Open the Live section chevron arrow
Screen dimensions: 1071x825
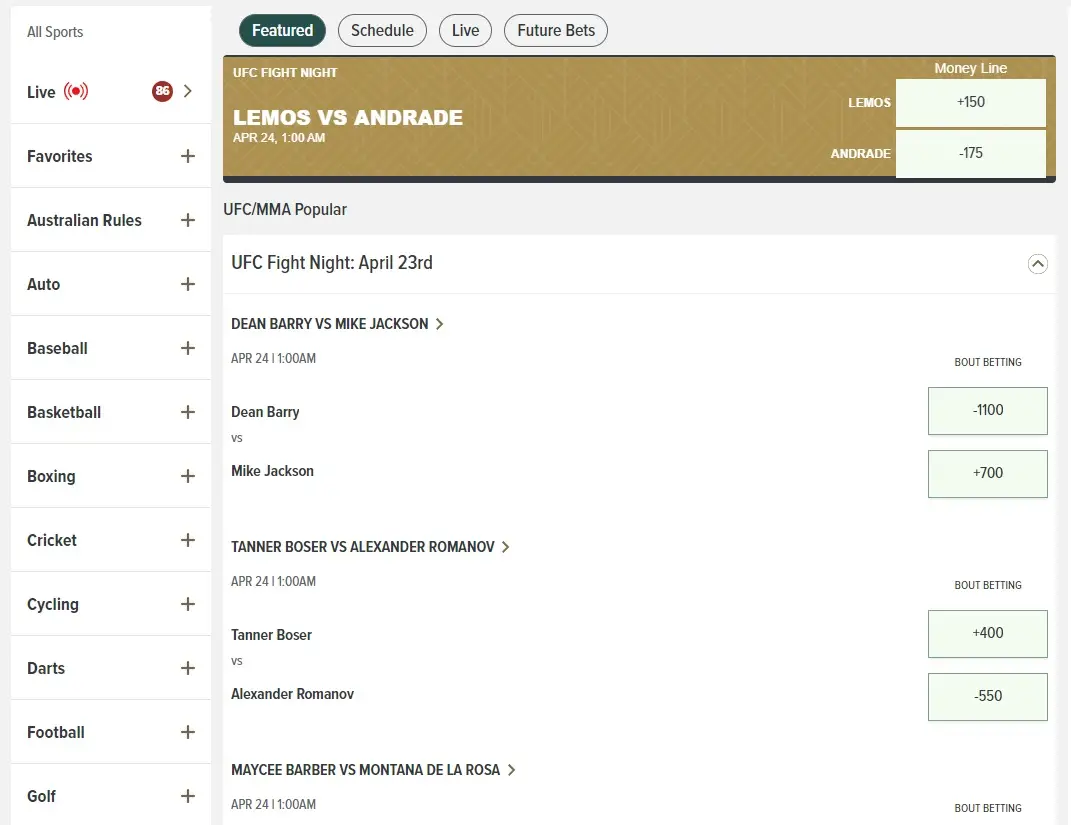188,92
